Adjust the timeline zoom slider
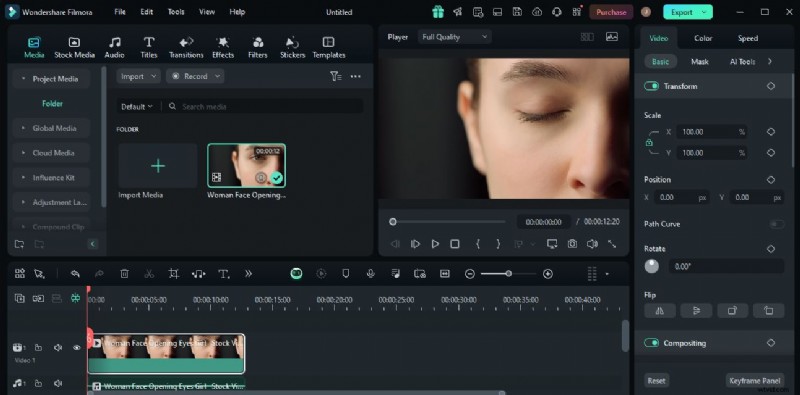The height and width of the screenshot is (395, 800). tap(508, 274)
